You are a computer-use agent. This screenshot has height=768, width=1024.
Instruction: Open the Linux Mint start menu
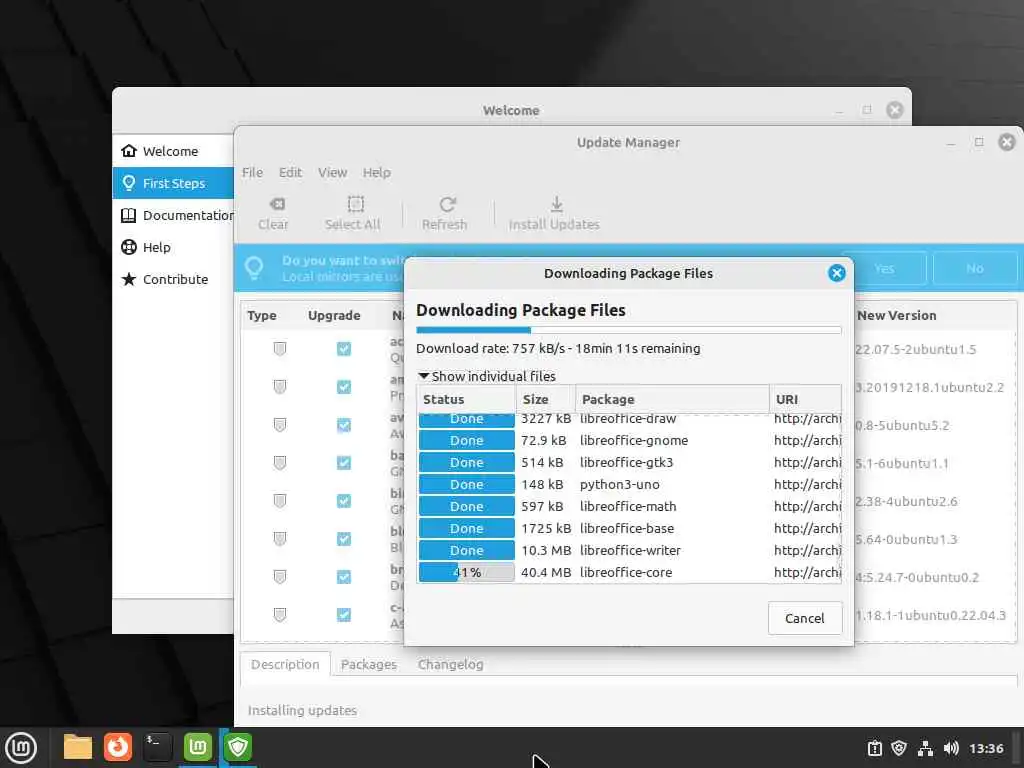point(22,747)
